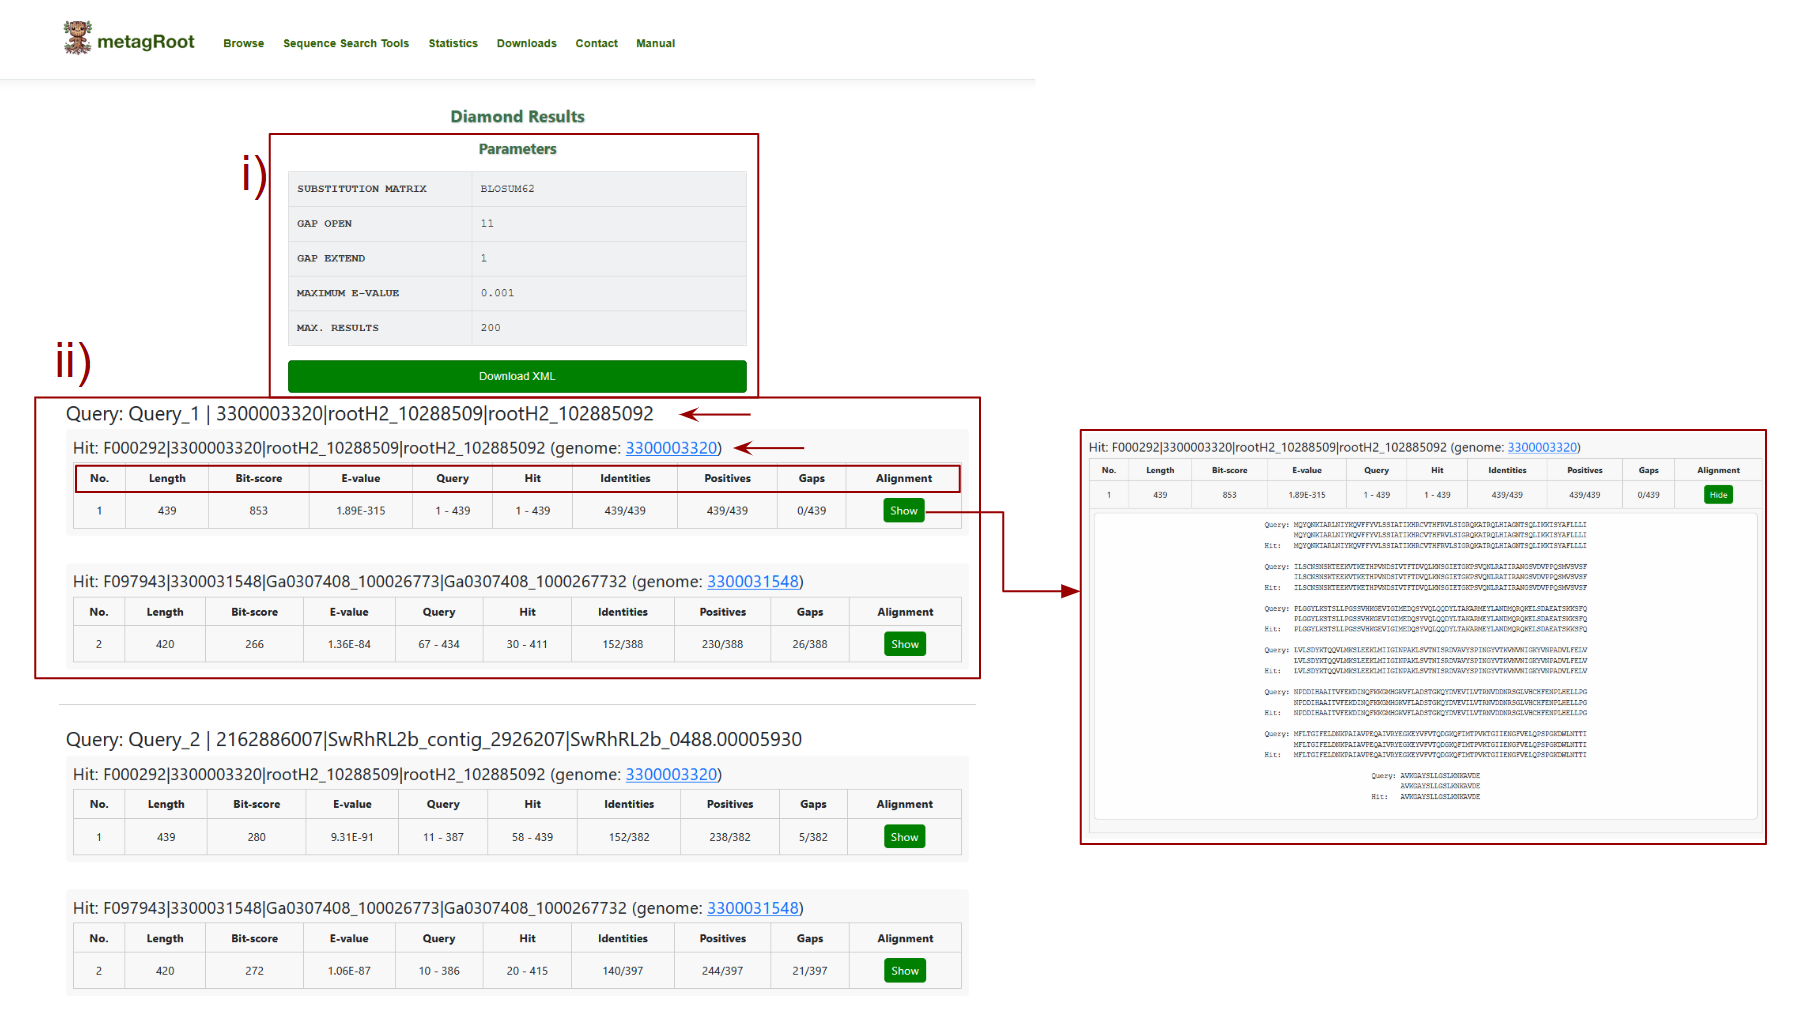
Task: Click the bit-score cell 272
Action: click(x=255, y=972)
